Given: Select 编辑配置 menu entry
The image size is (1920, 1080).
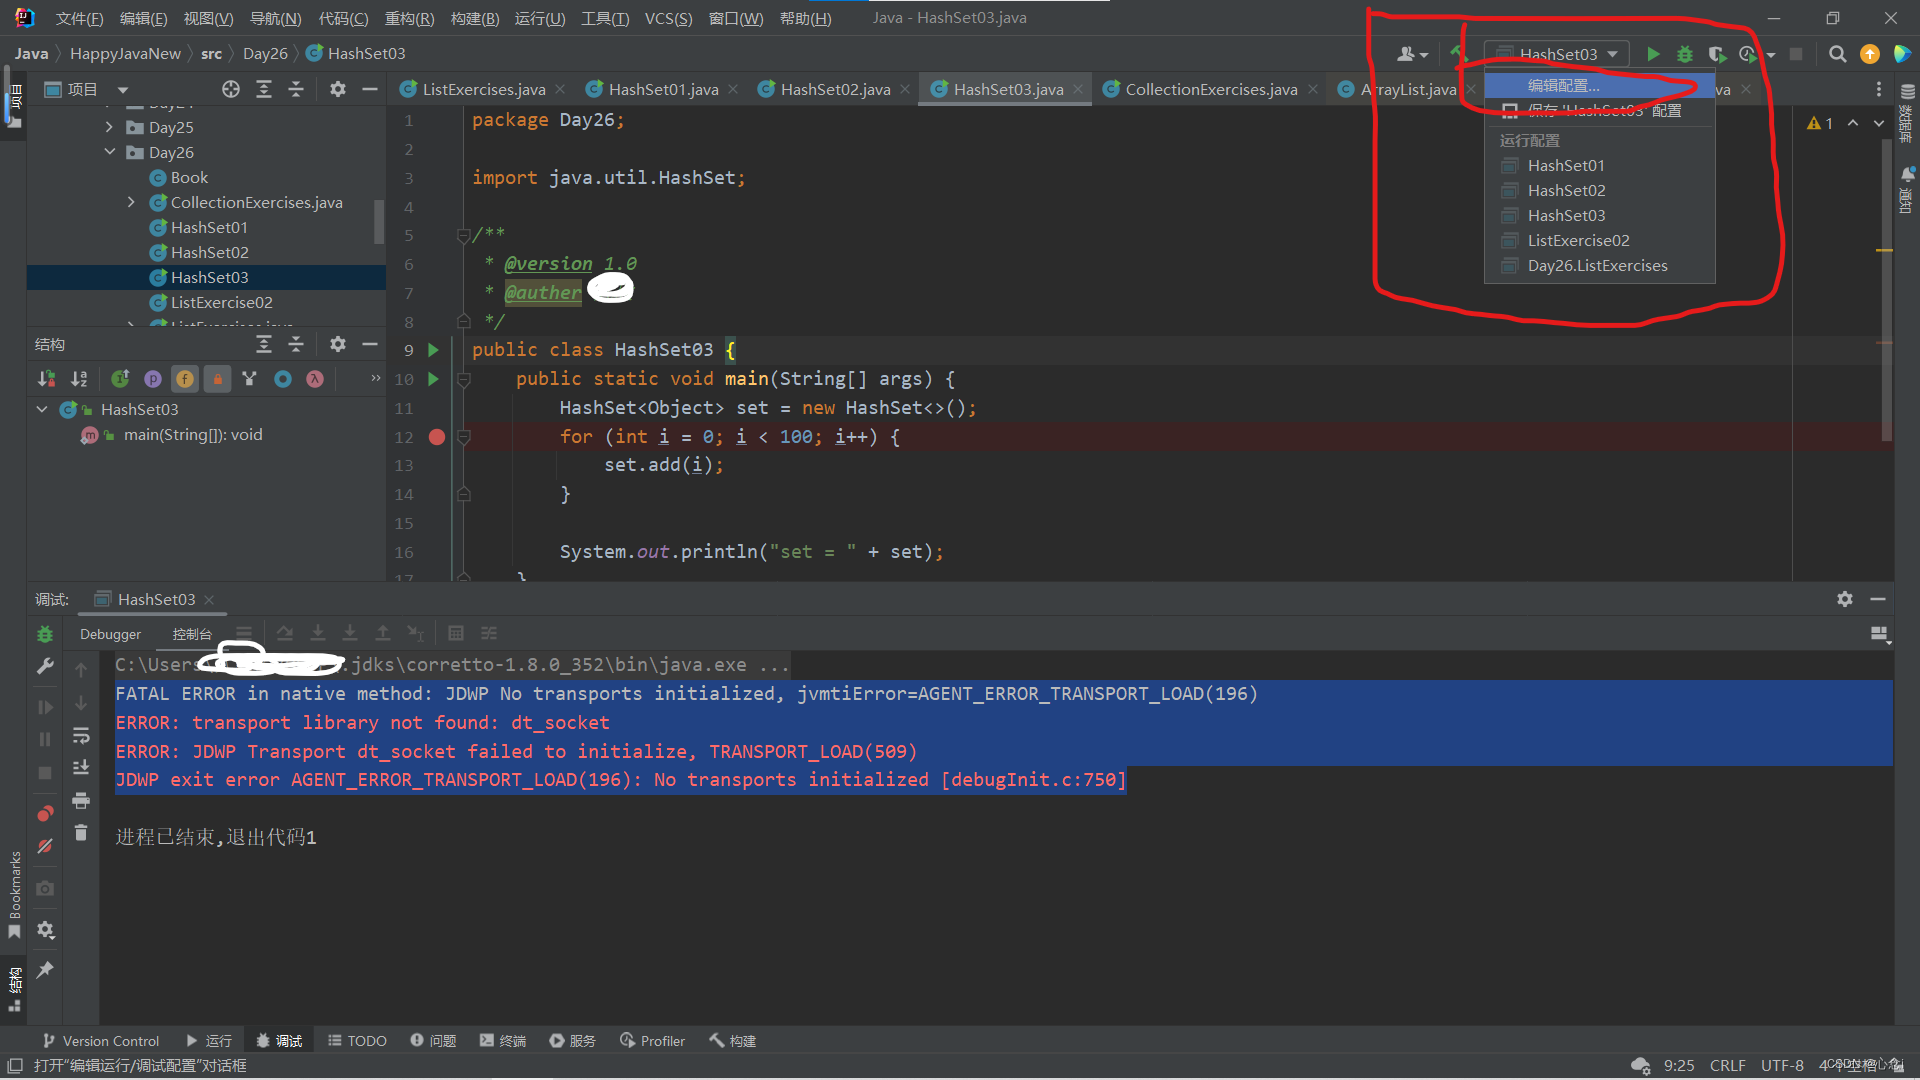Looking at the screenshot, I should [1563, 86].
